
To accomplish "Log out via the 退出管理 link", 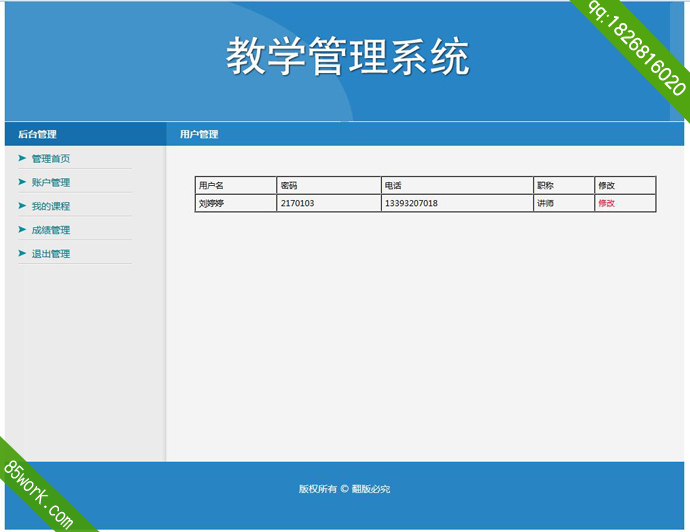I will (51, 255).
